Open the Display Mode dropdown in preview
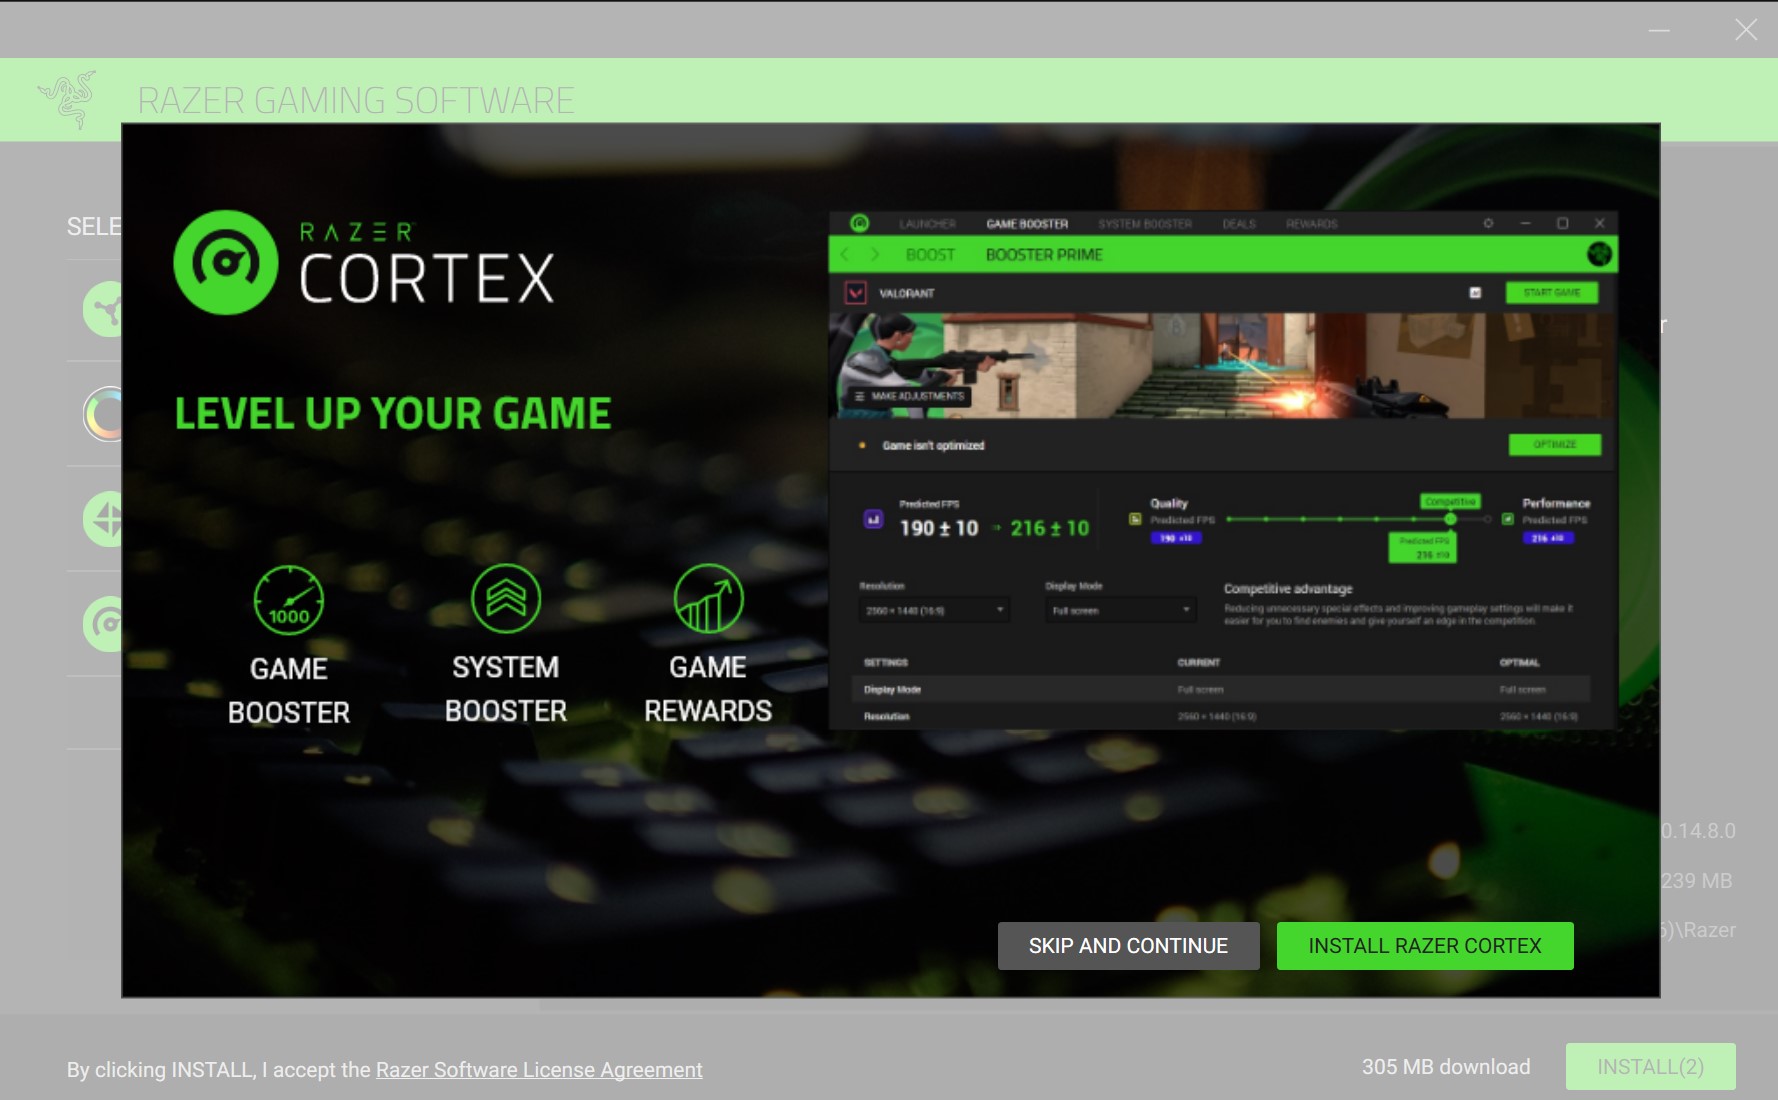Image resolution: width=1778 pixels, height=1100 pixels. 1121,610
